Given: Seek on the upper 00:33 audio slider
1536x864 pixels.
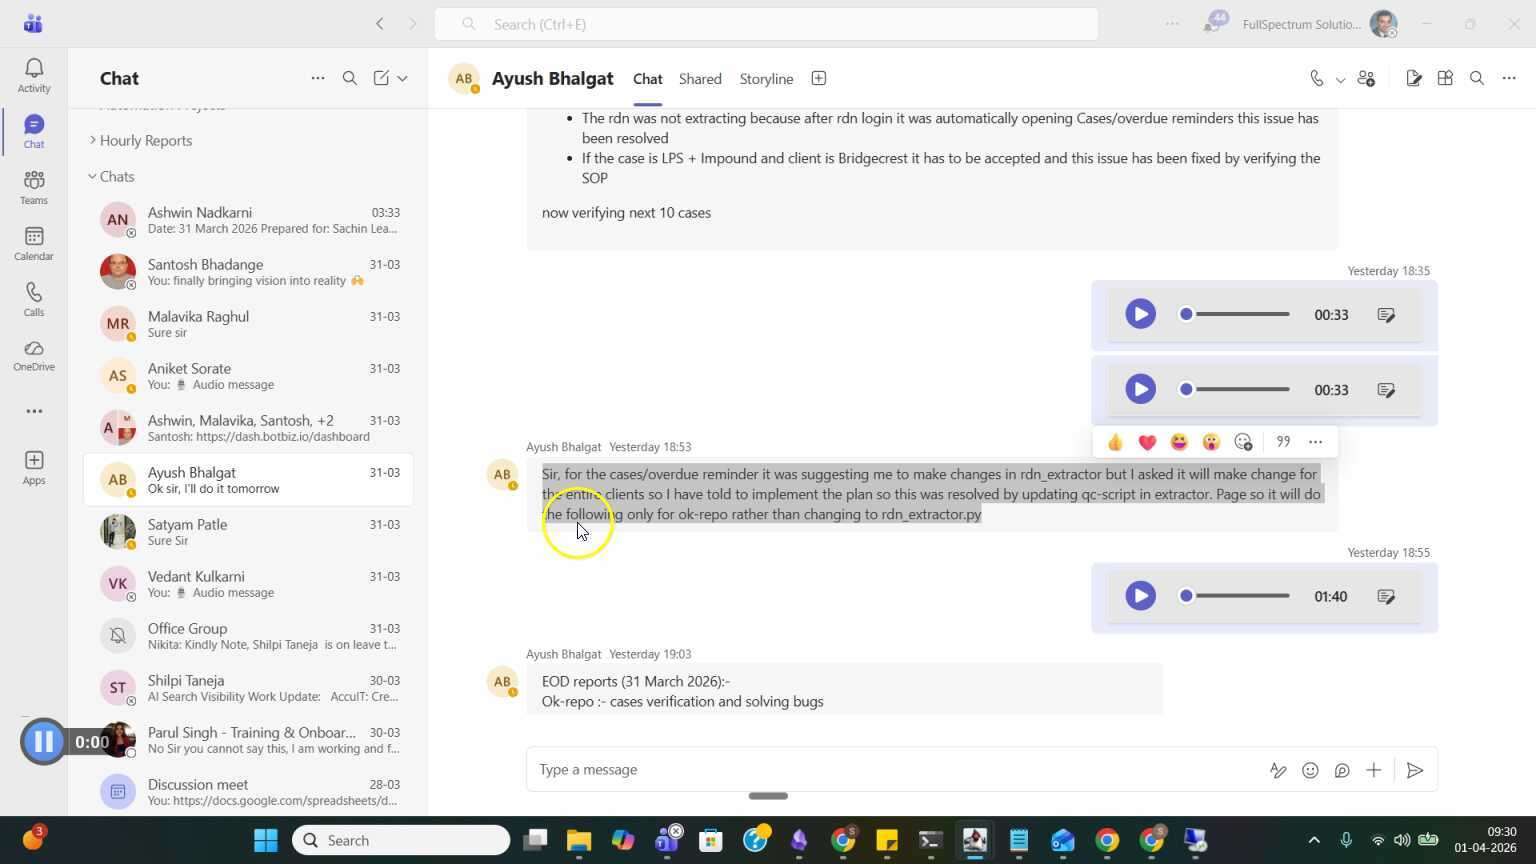Looking at the screenshot, I should [1236, 314].
